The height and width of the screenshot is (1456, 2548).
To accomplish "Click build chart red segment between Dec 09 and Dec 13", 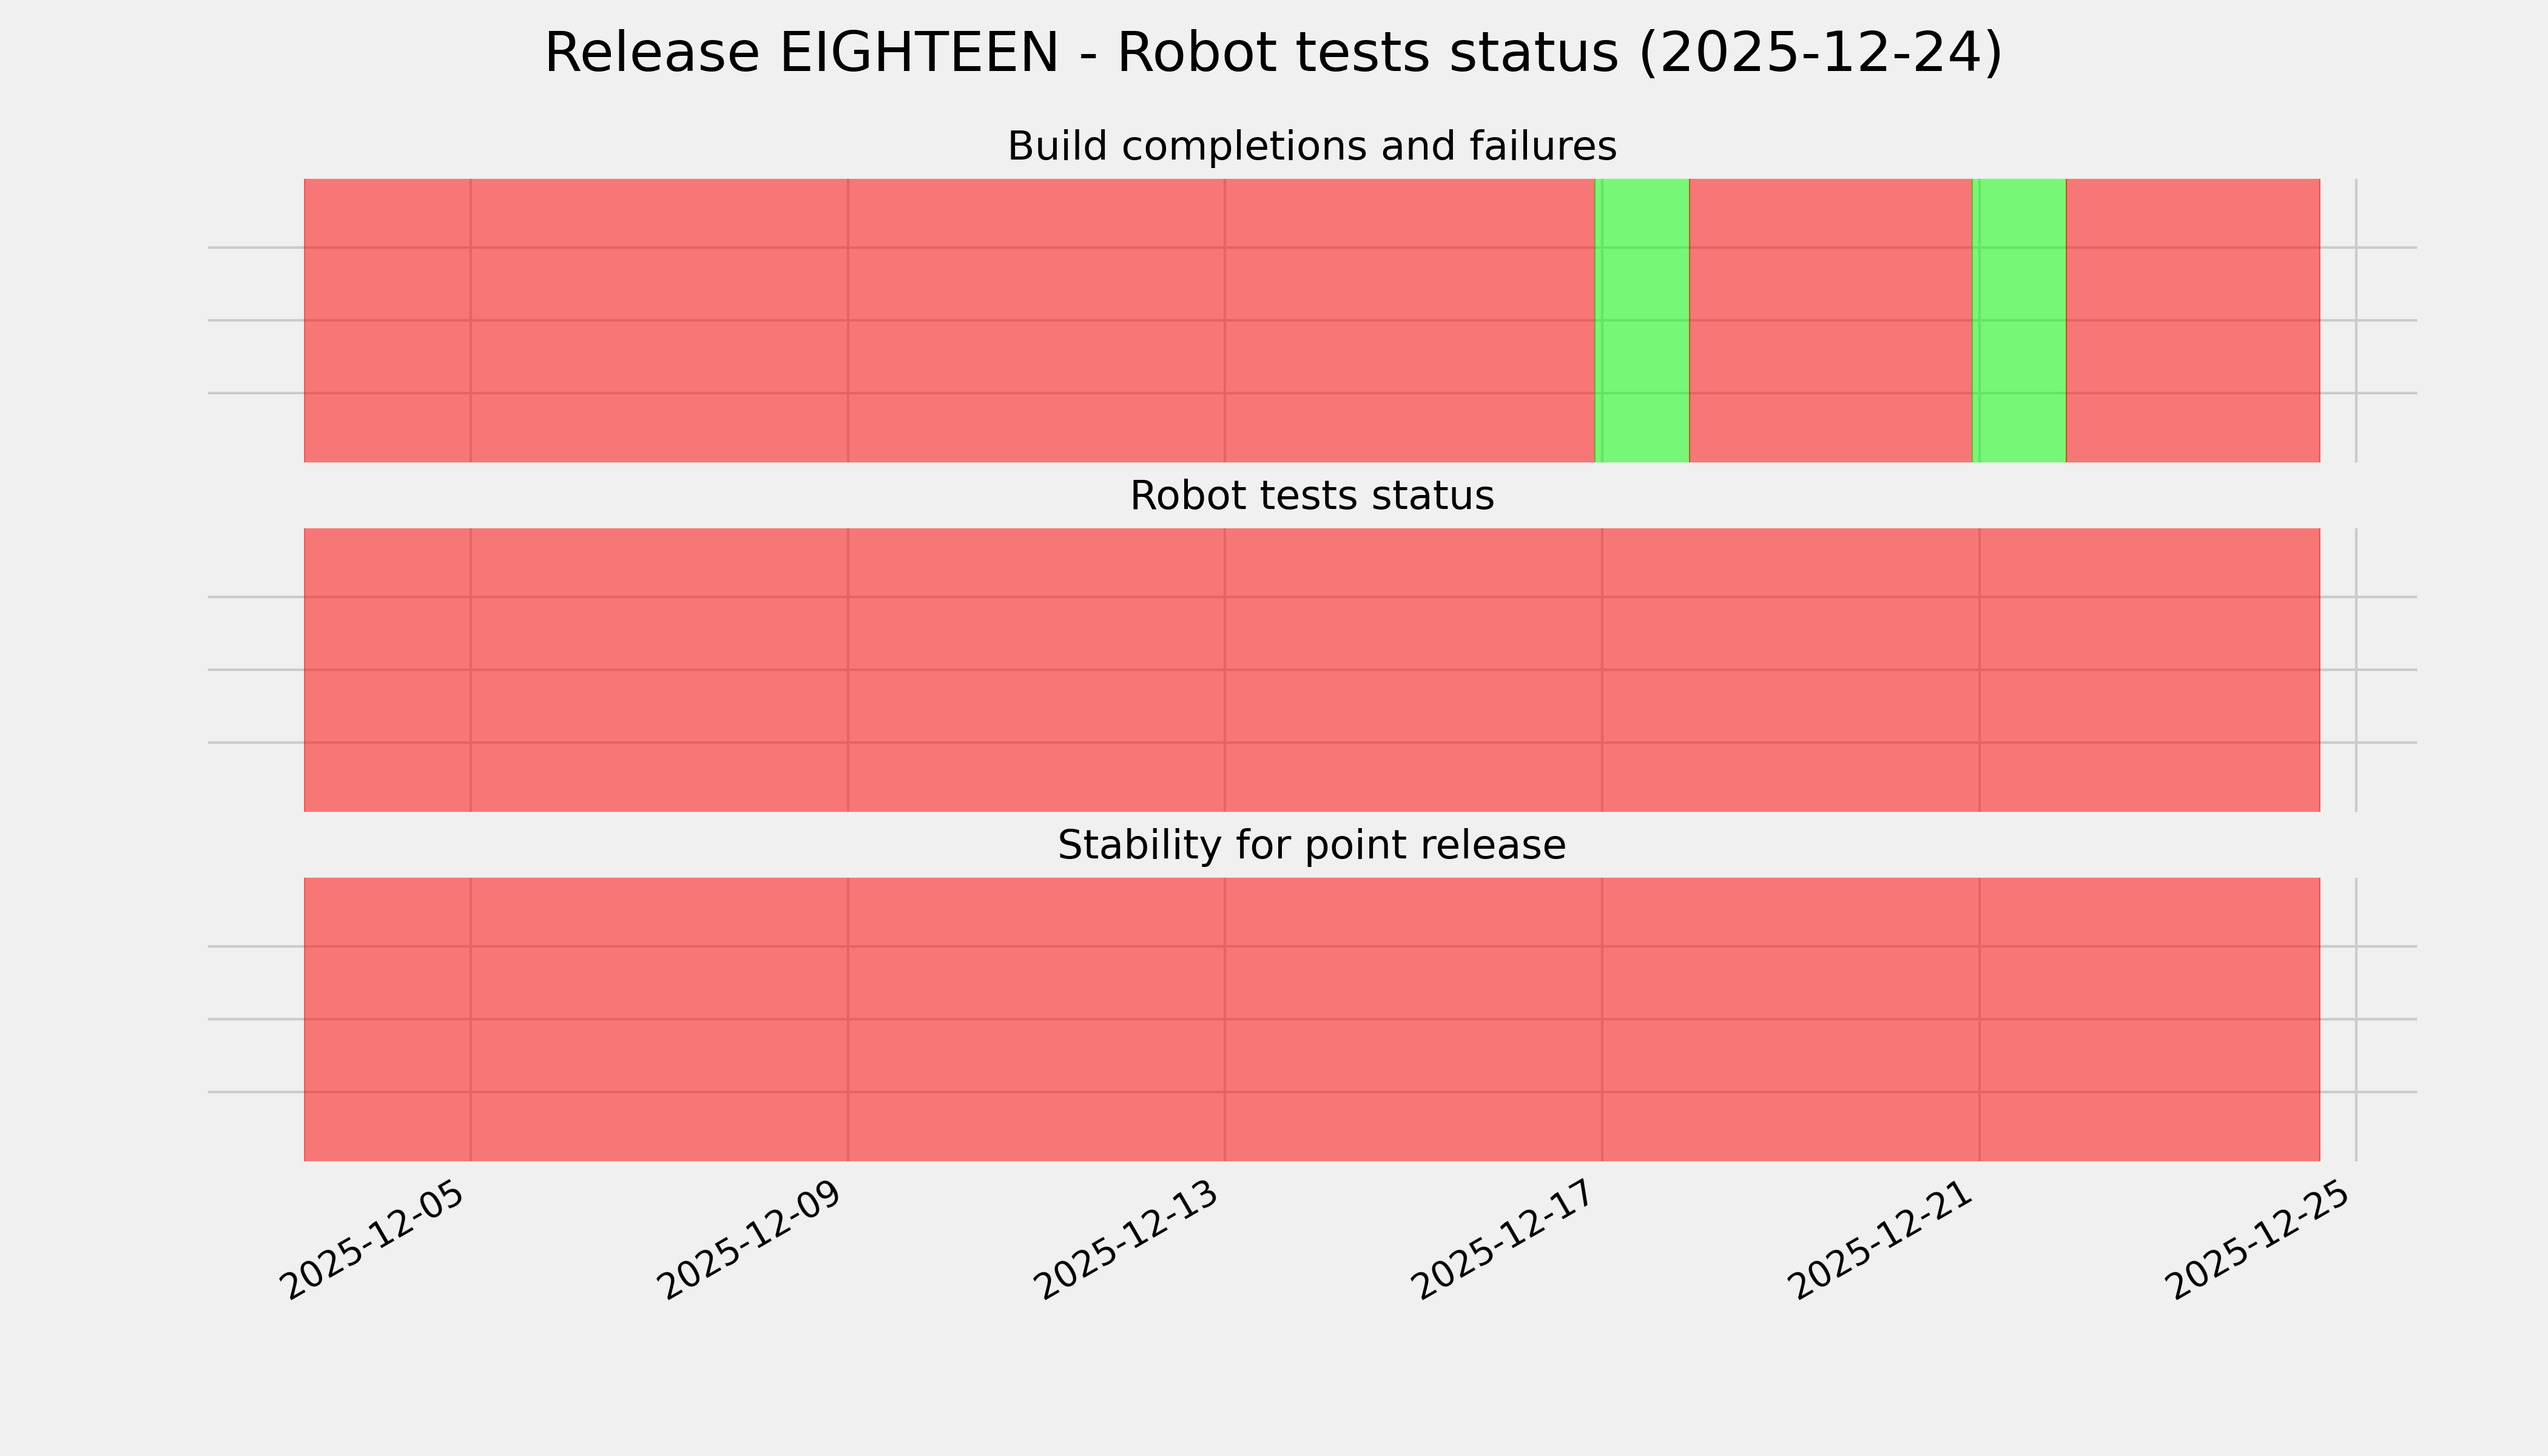I will (1036, 320).
